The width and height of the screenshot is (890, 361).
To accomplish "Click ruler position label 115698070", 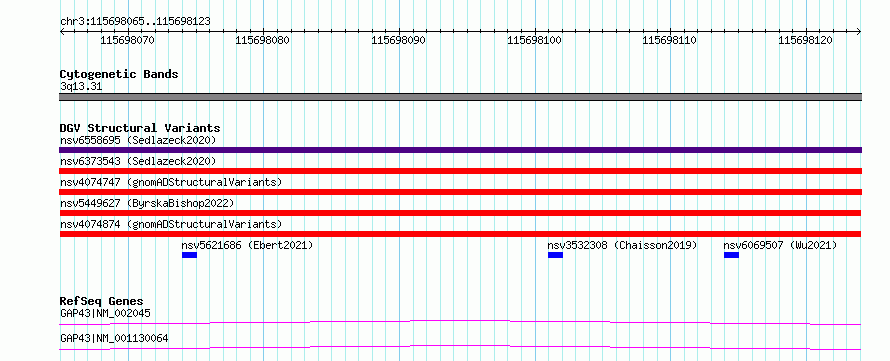I will click(127, 40).
